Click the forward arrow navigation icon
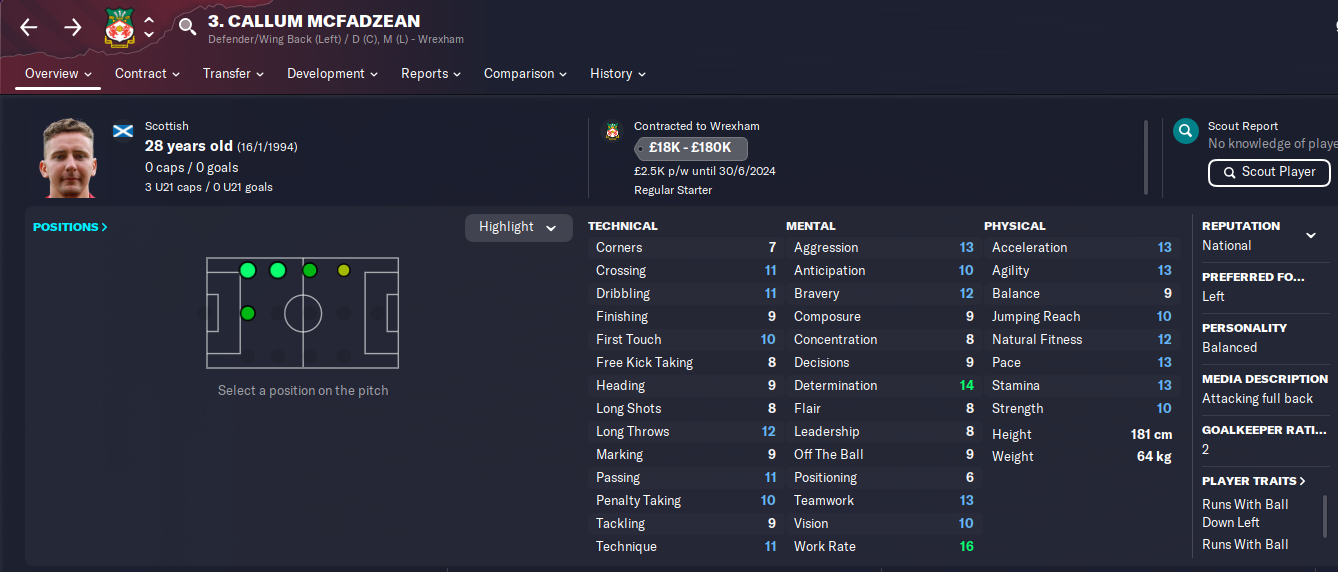This screenshot has height=572, width=1338. pyautogui.click(x=73, y=27)
